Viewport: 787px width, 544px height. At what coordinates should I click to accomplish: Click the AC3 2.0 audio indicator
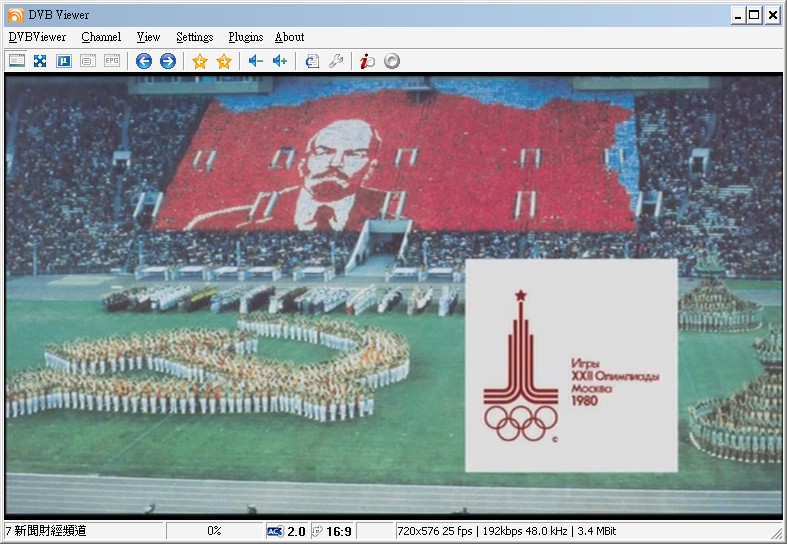click(286, 531)
